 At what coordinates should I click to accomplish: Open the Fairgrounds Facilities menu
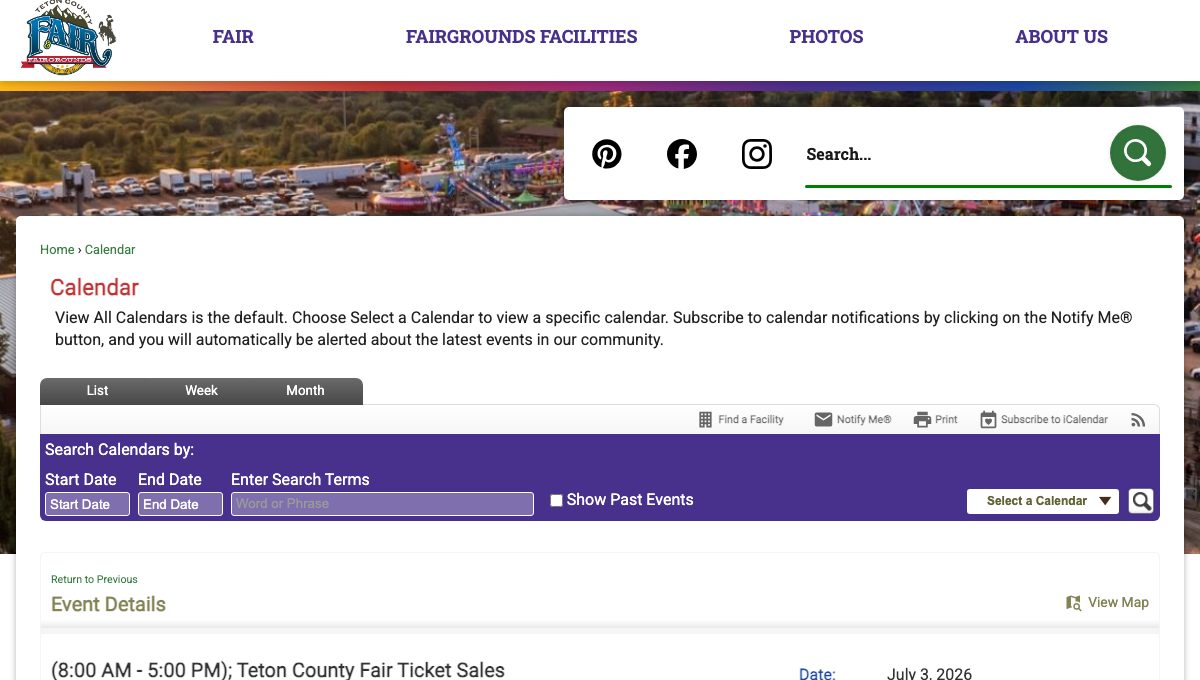[521, 37]
